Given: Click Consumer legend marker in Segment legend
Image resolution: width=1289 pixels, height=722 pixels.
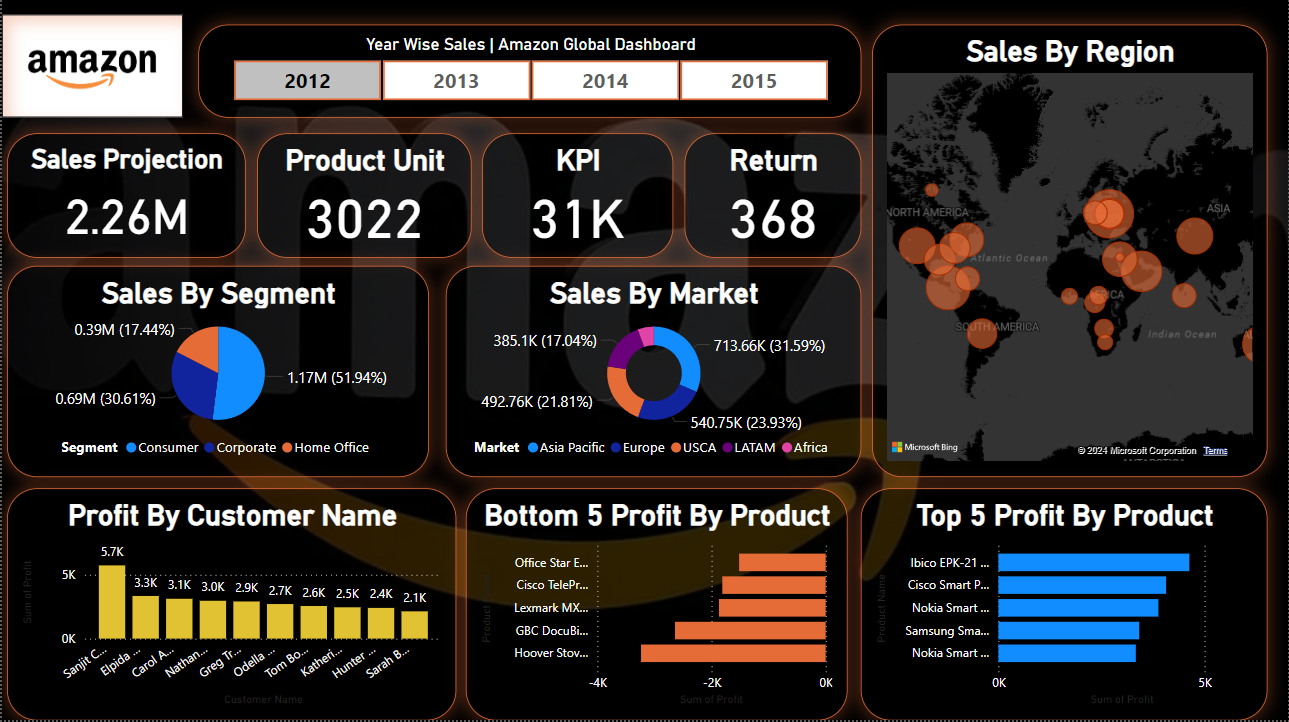Looking at the screenshot, I should [x=131, y=448].
